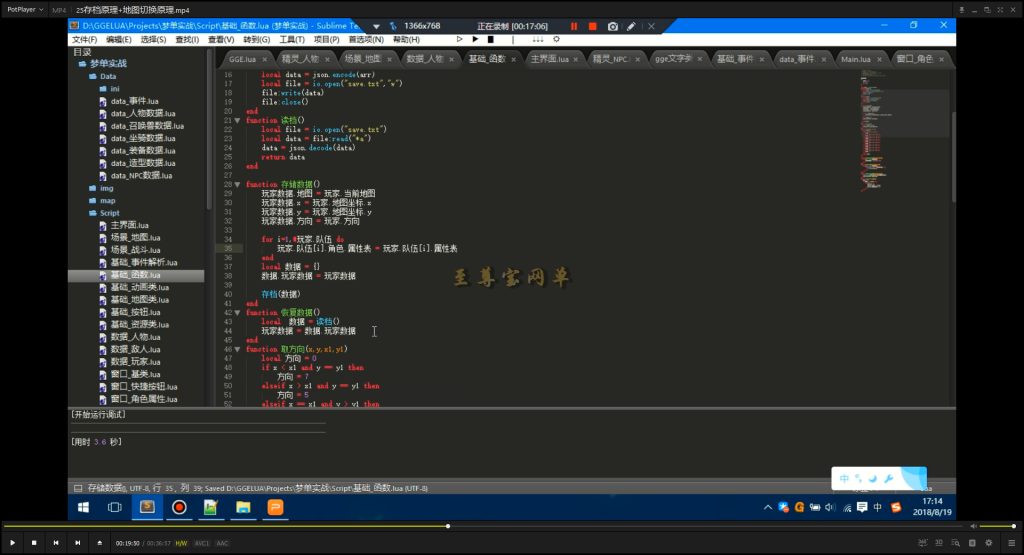Viewport: 1024px width, 555px height.
Task: Toggle sidebar via status bar panel icon
Action: (x=78, y=488)
